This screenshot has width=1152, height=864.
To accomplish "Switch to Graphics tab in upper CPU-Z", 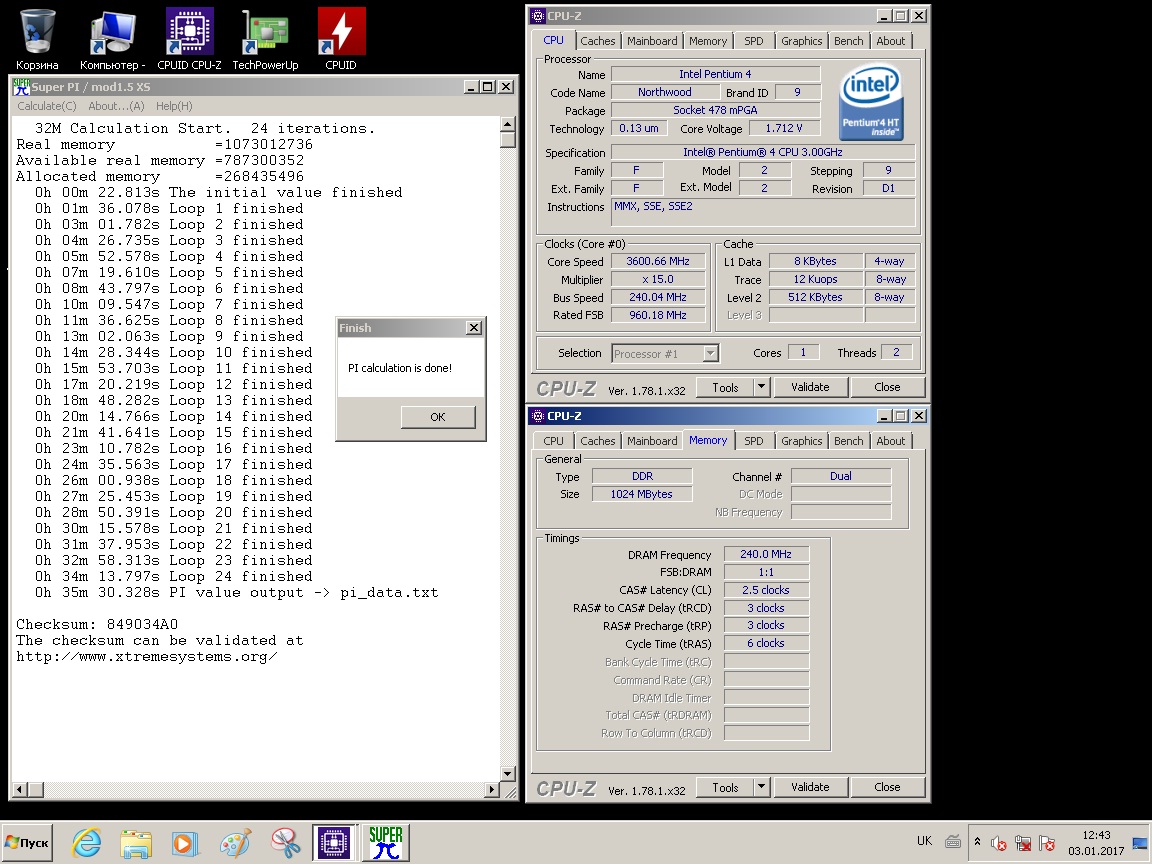I will pyautogui.click(x=801, y=41).
